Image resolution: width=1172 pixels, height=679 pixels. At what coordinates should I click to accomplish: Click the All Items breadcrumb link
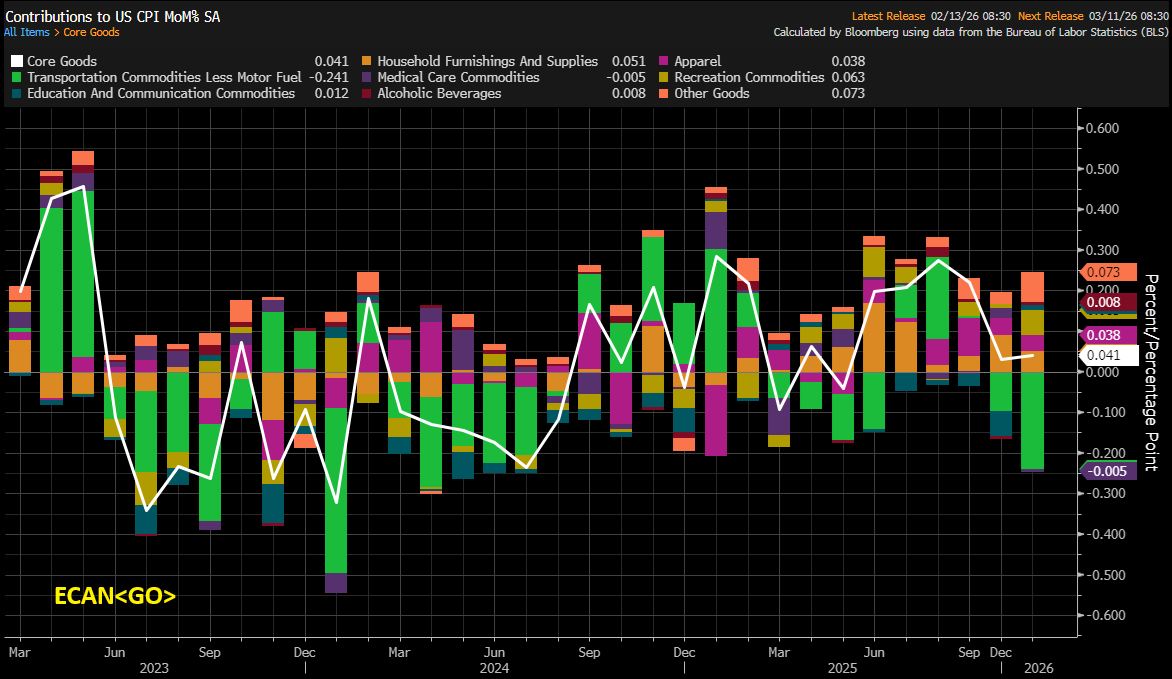coord(26,32)
